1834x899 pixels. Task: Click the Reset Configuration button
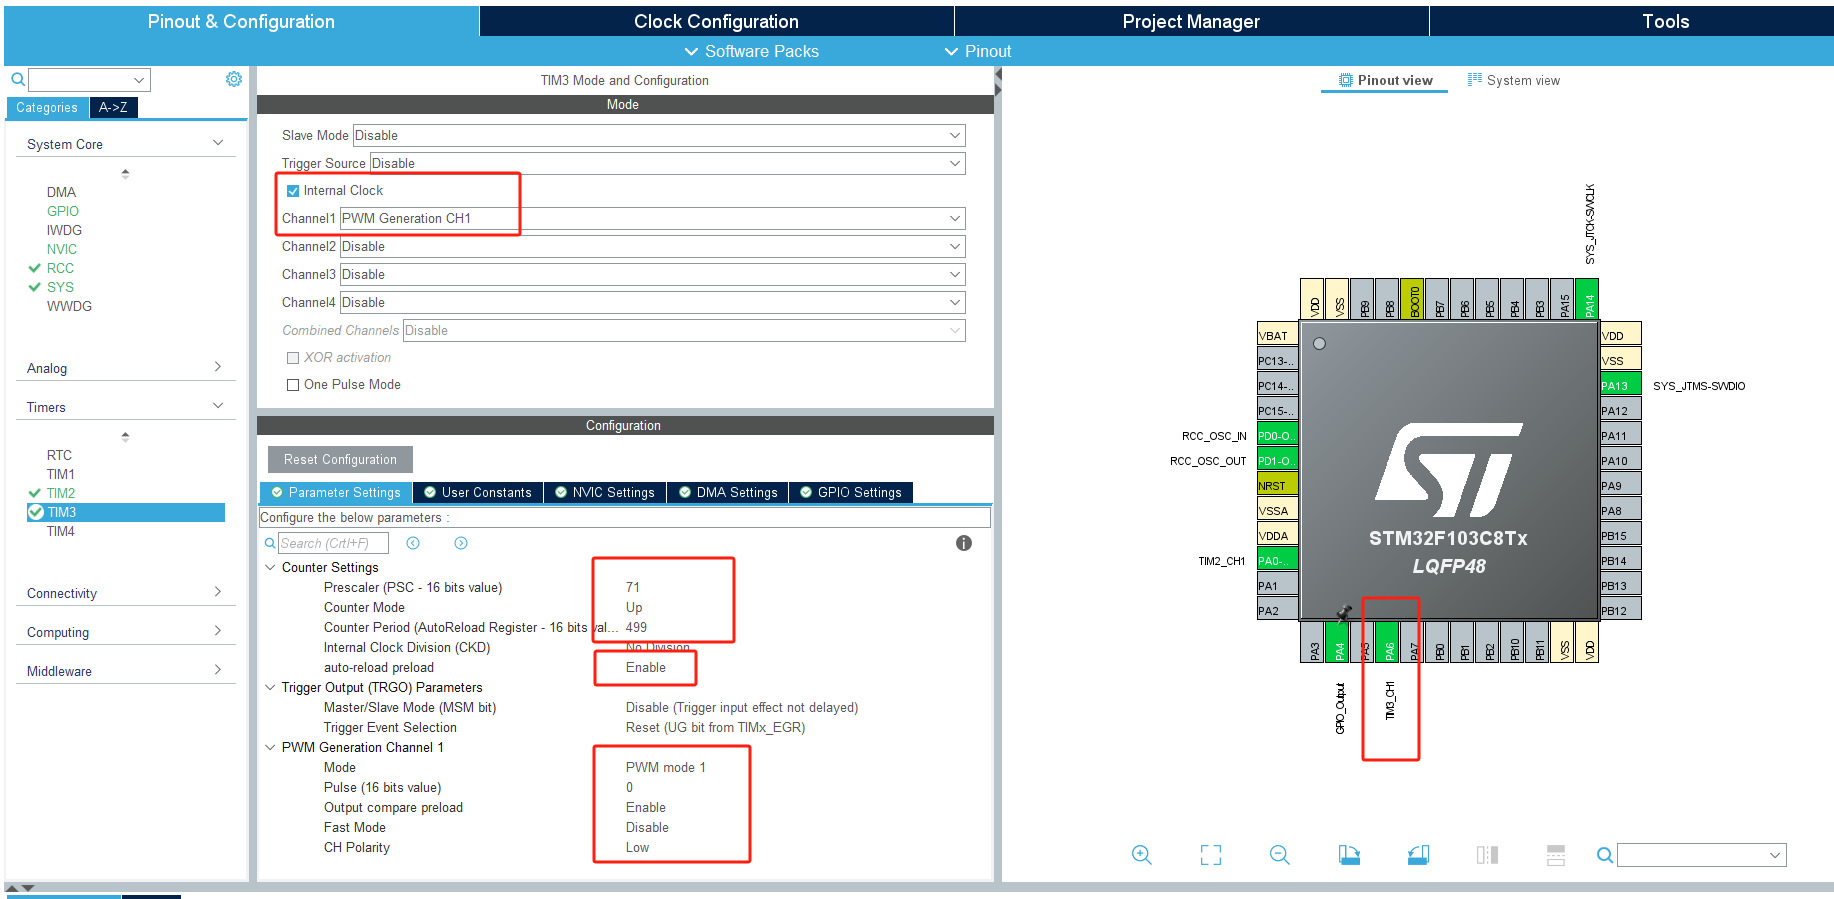(340, 460)
